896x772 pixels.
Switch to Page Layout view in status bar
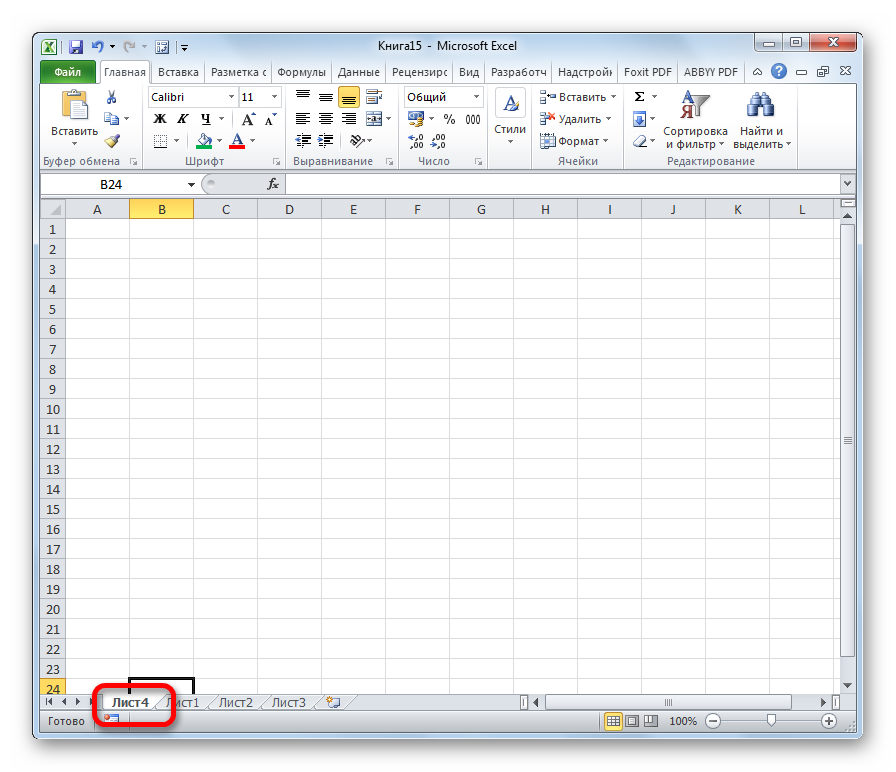[x=633, y=721]
